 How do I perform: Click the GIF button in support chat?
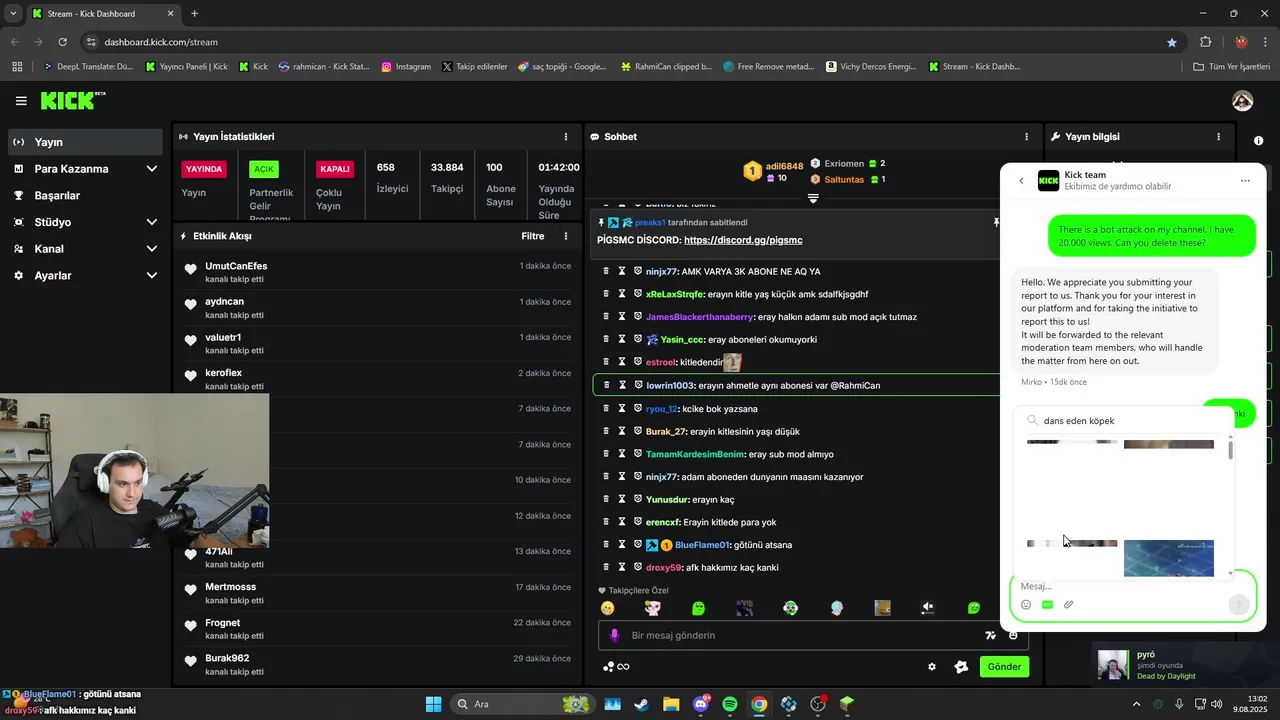coord(1047,605)
